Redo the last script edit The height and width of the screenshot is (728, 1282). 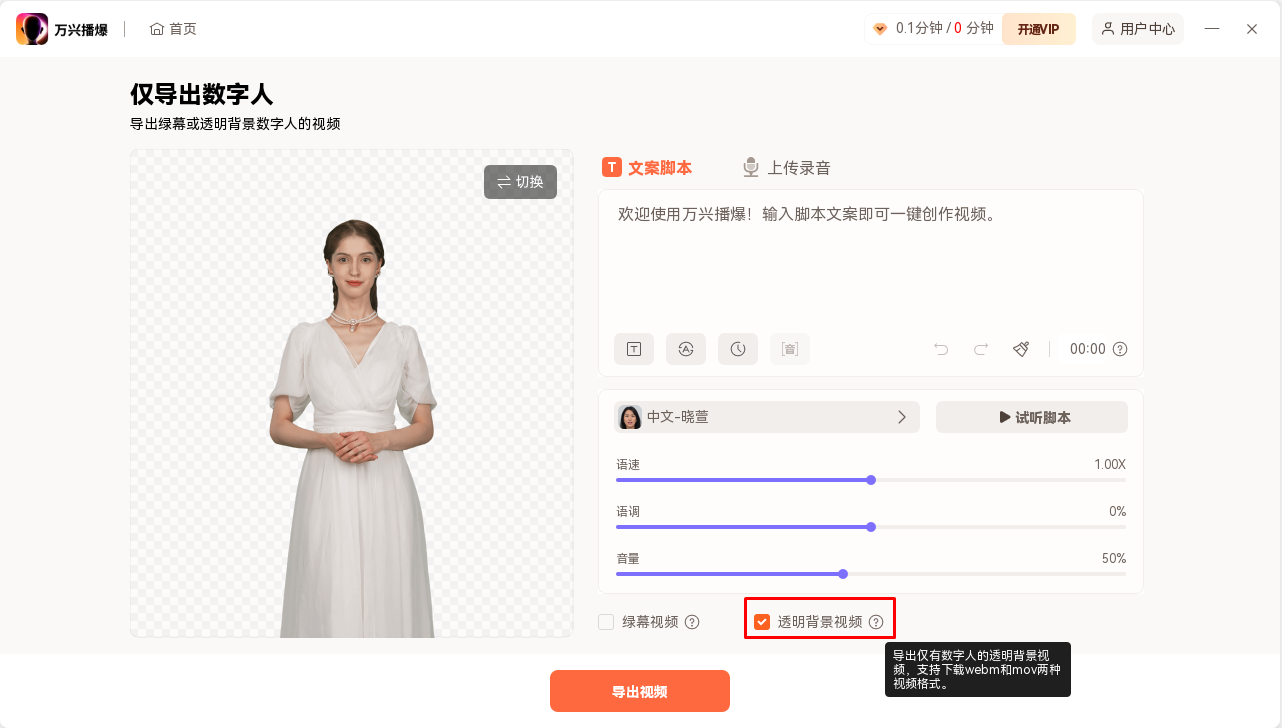pos(980,349)
